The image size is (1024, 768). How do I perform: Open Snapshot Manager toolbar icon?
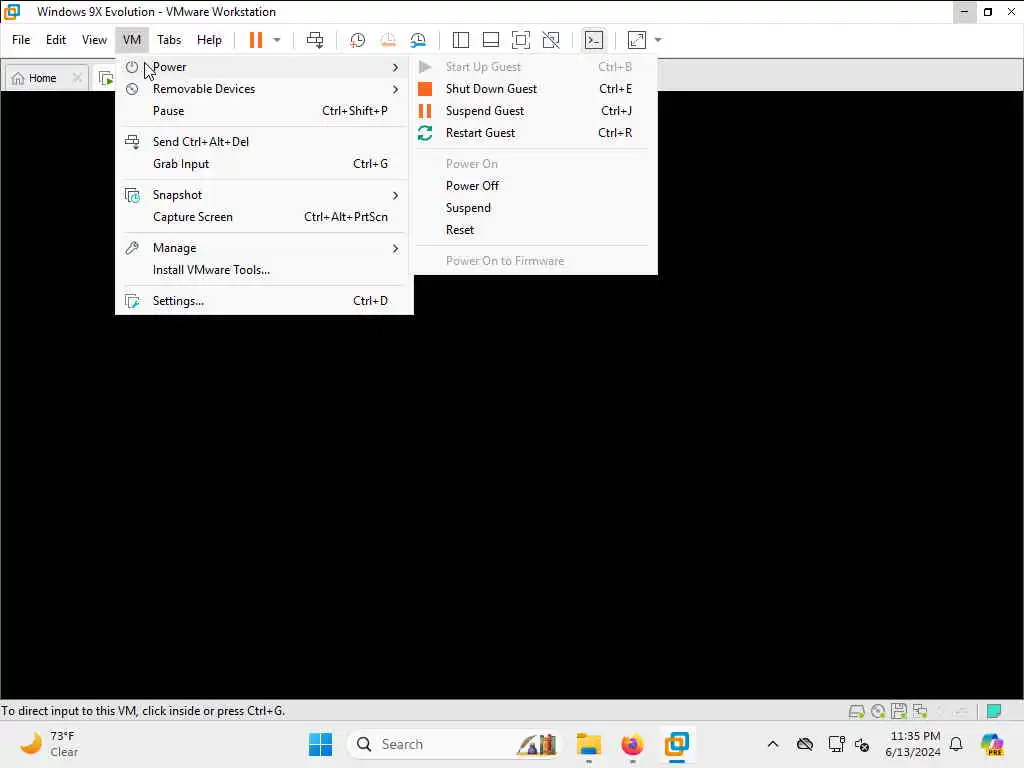click(x=419, y=40)
